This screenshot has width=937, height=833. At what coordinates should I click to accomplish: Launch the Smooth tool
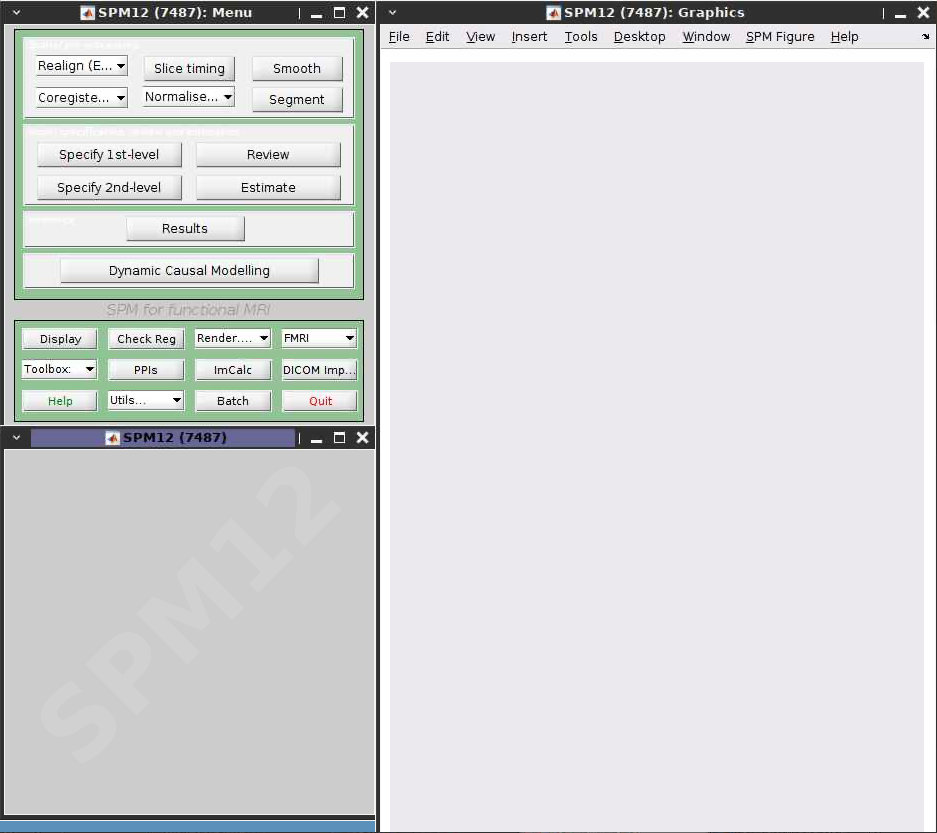coord(297,69)
